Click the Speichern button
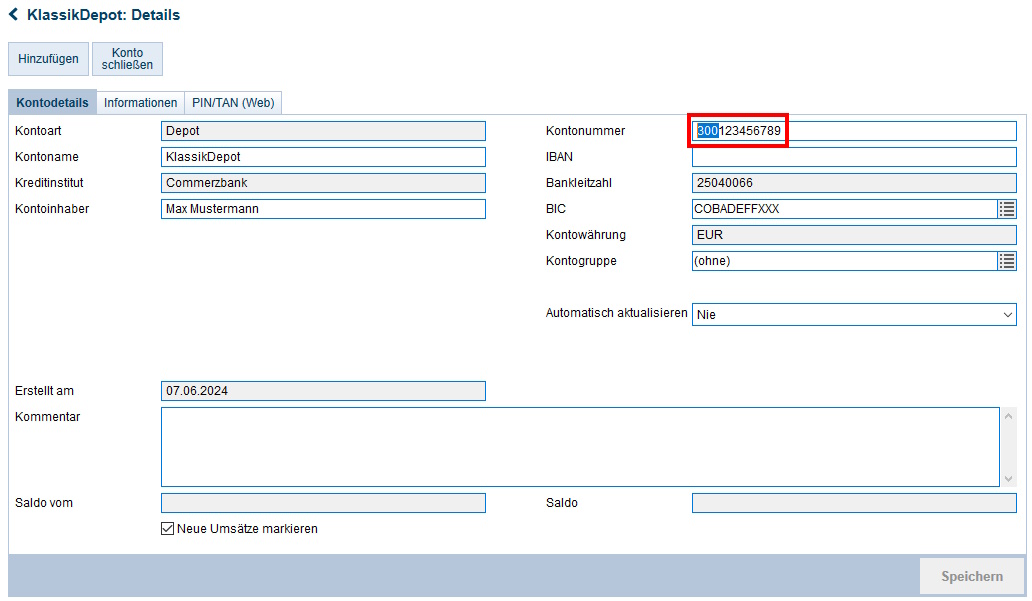Image resolution: width=1032 pixels, height=601 pixels. [x=971, y=575]
